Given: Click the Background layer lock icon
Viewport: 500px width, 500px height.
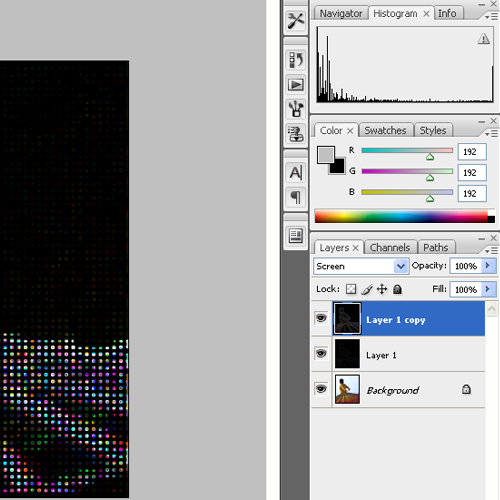Looking at the screenshot, I should click(466, 389).
